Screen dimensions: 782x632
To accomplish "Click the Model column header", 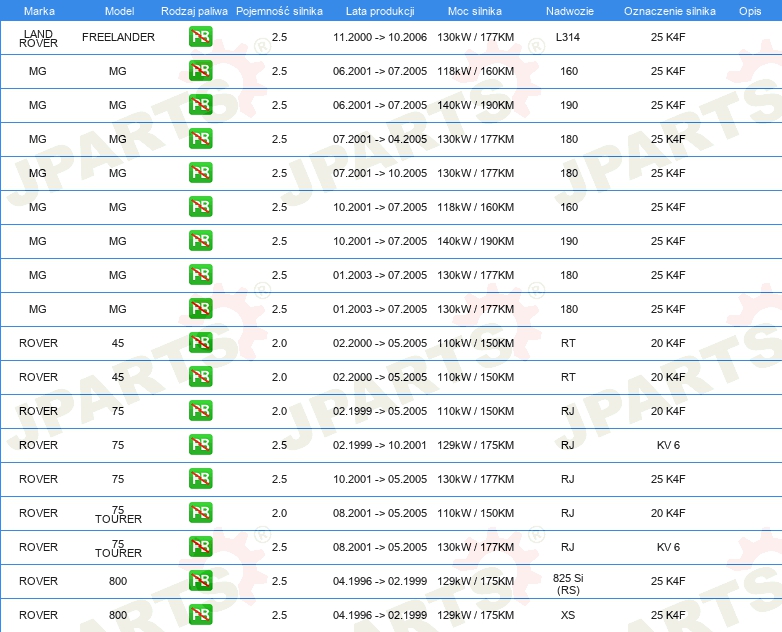I will 119,11.
